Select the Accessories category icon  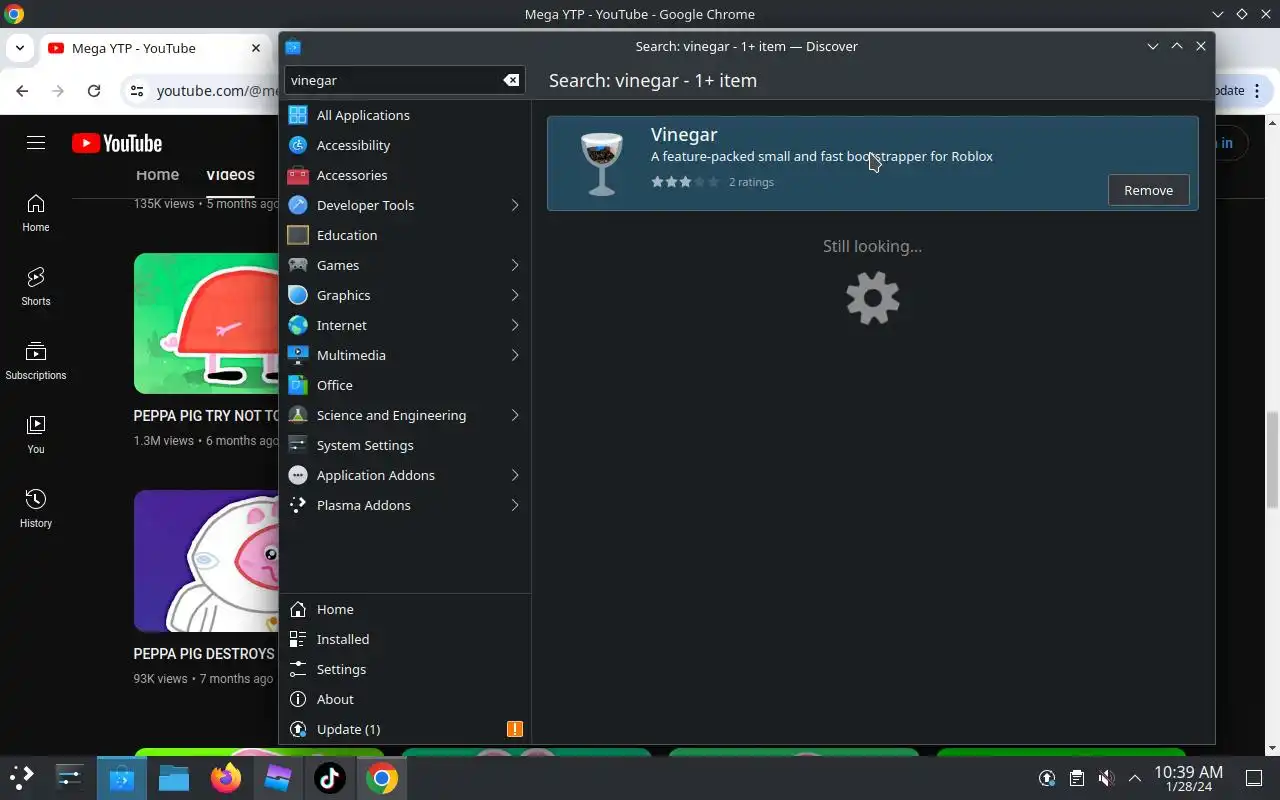297,175
